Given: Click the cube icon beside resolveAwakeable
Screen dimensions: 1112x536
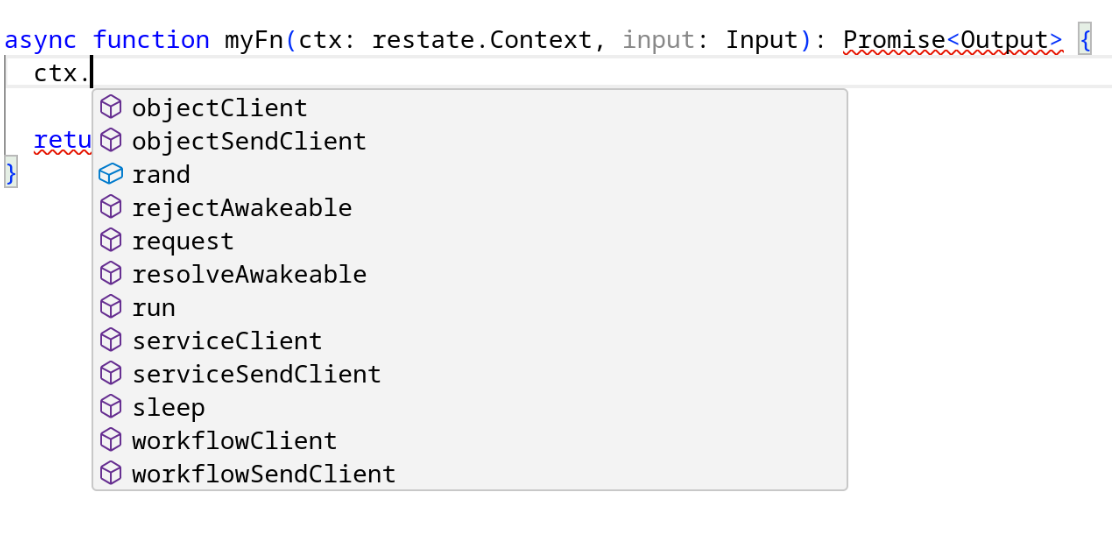Looking at the screenshot, I should click(x=111, y=274).
